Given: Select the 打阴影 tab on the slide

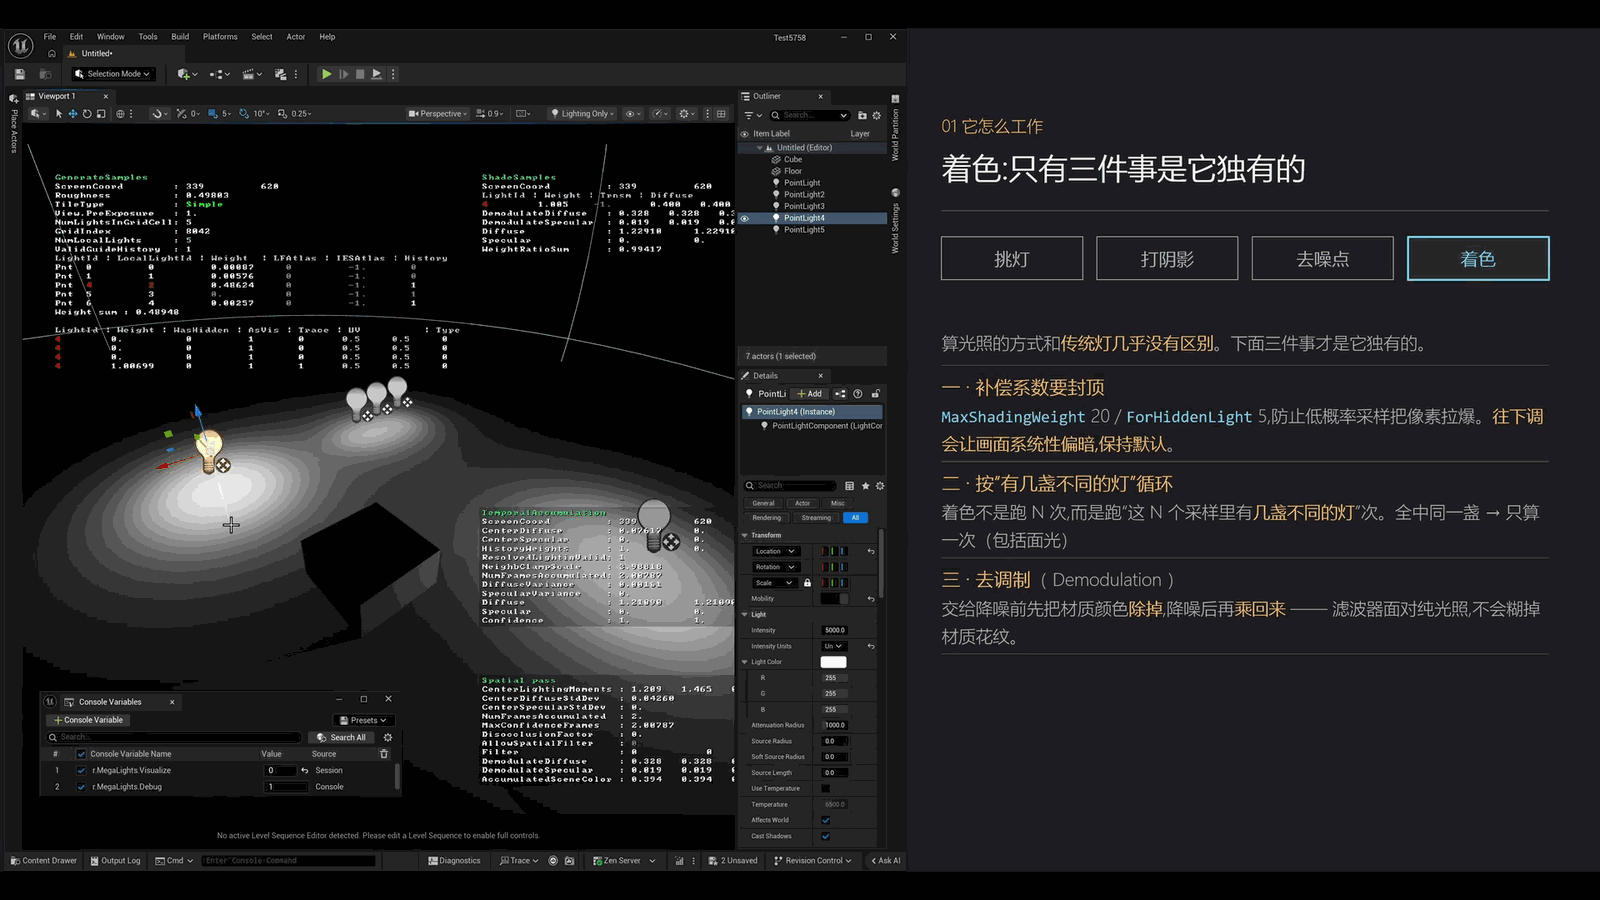Looking at the screenshot, I should (x=1167, y=259).
